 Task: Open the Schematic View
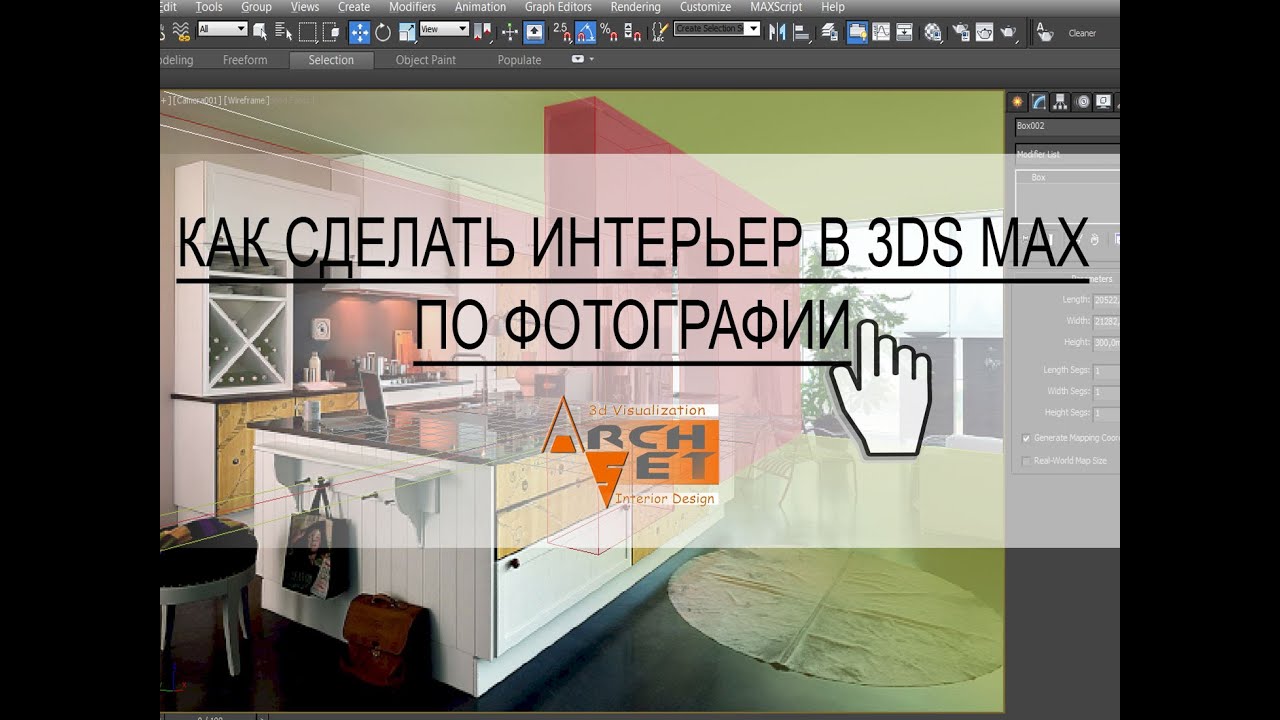point(904,32)
